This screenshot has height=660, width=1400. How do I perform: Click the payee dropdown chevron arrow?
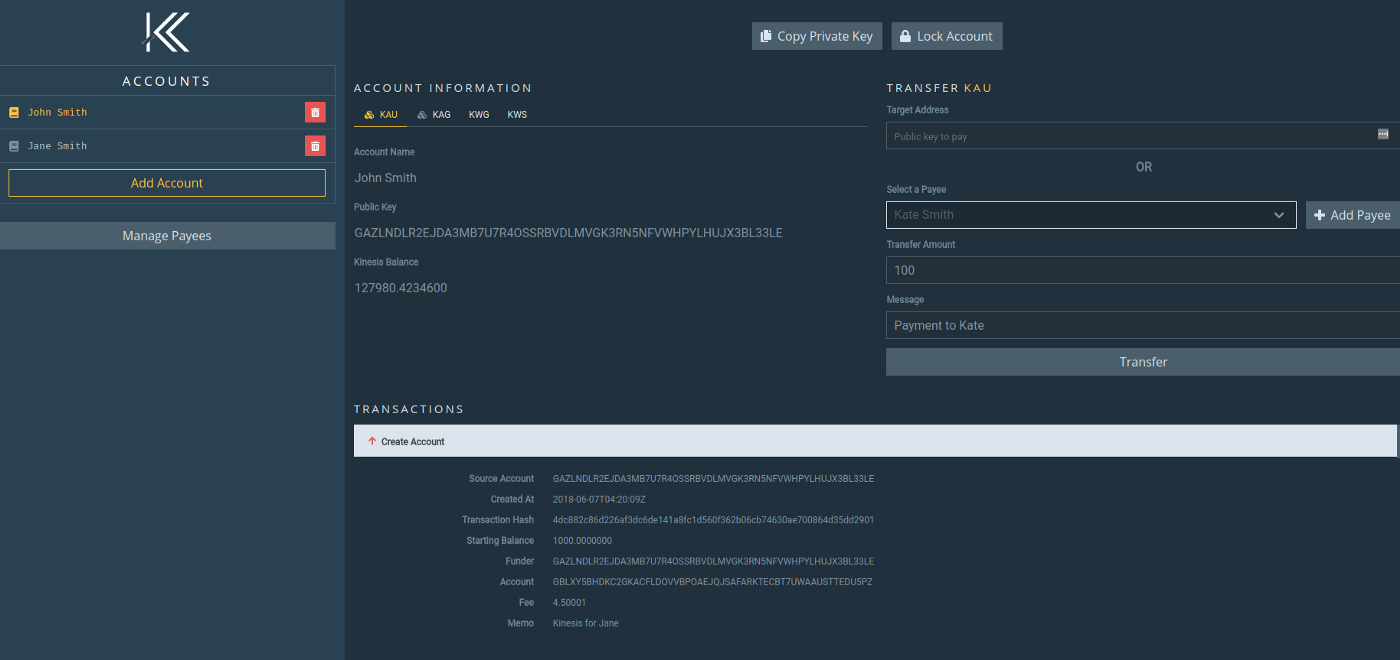point(1279,215)
